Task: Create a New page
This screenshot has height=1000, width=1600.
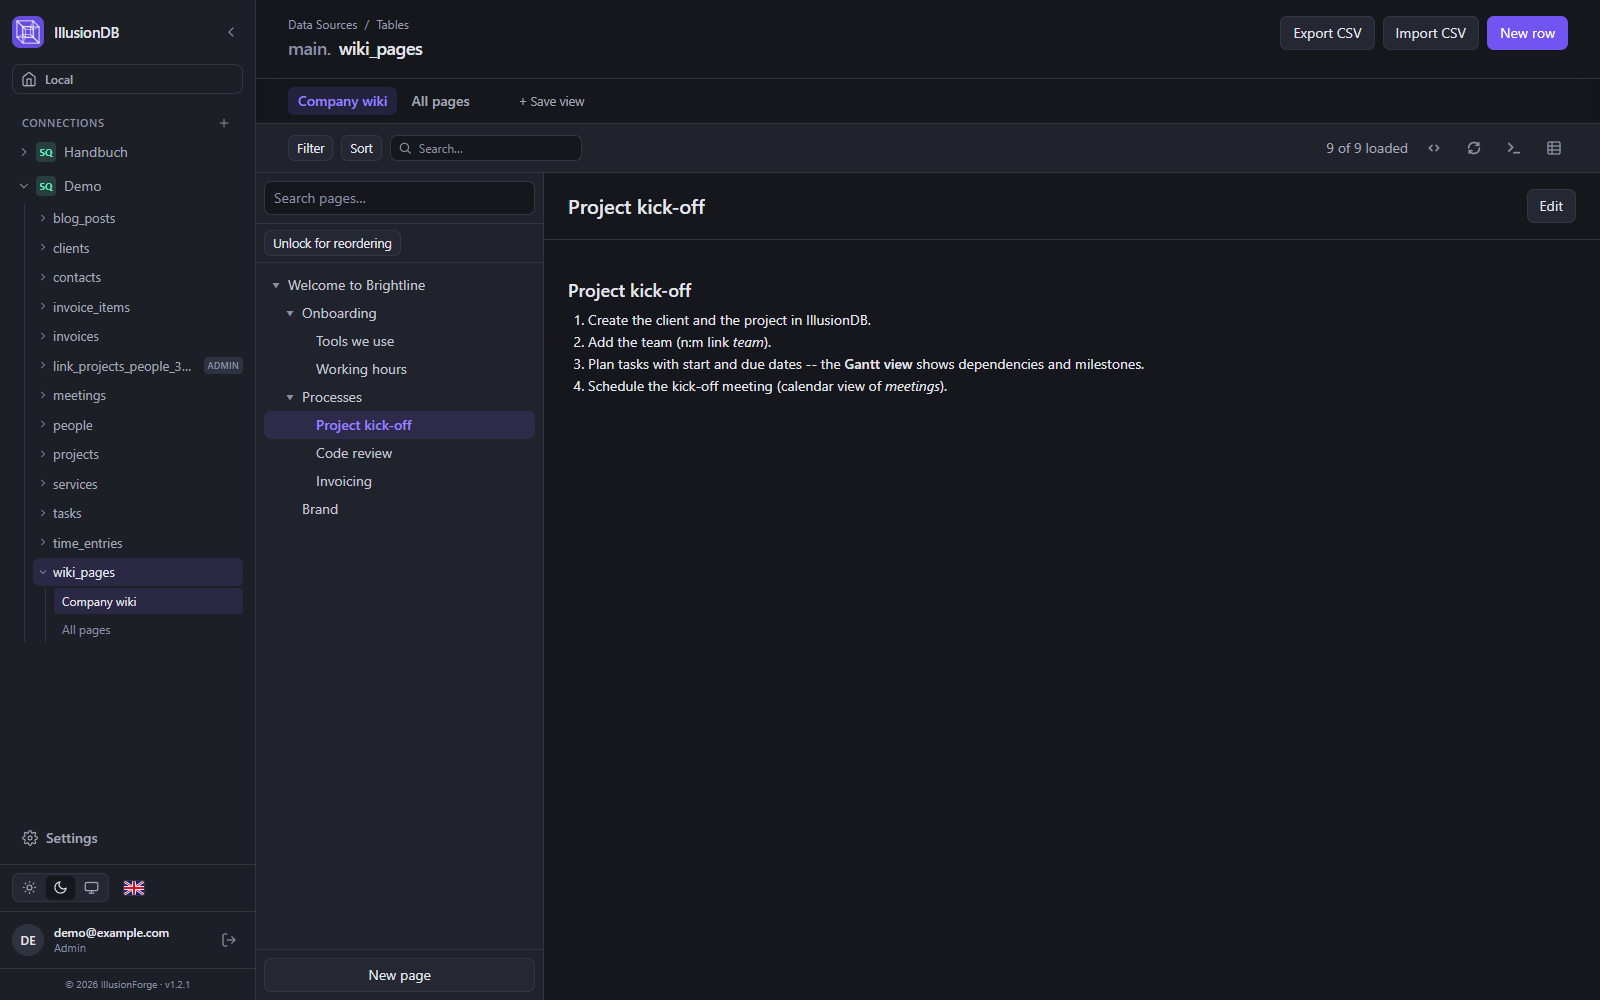Action: click(399, 975)
